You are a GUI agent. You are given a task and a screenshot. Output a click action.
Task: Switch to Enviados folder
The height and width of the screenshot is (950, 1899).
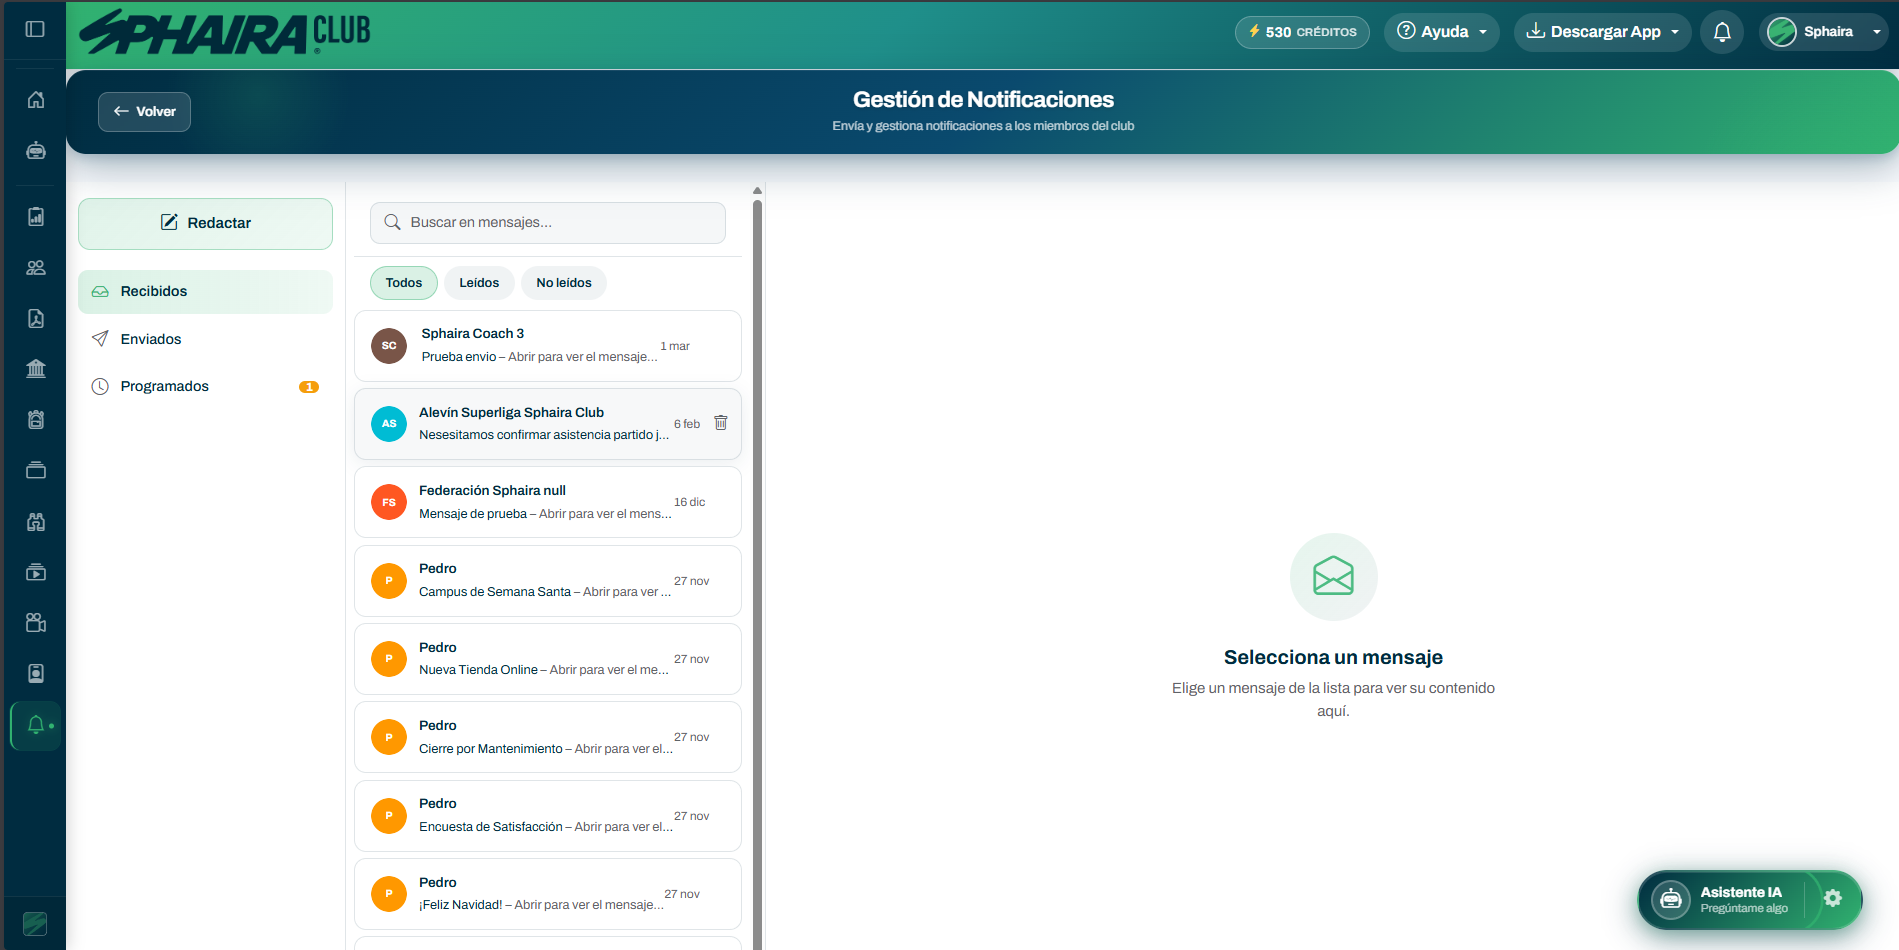(x=151, y=339)
